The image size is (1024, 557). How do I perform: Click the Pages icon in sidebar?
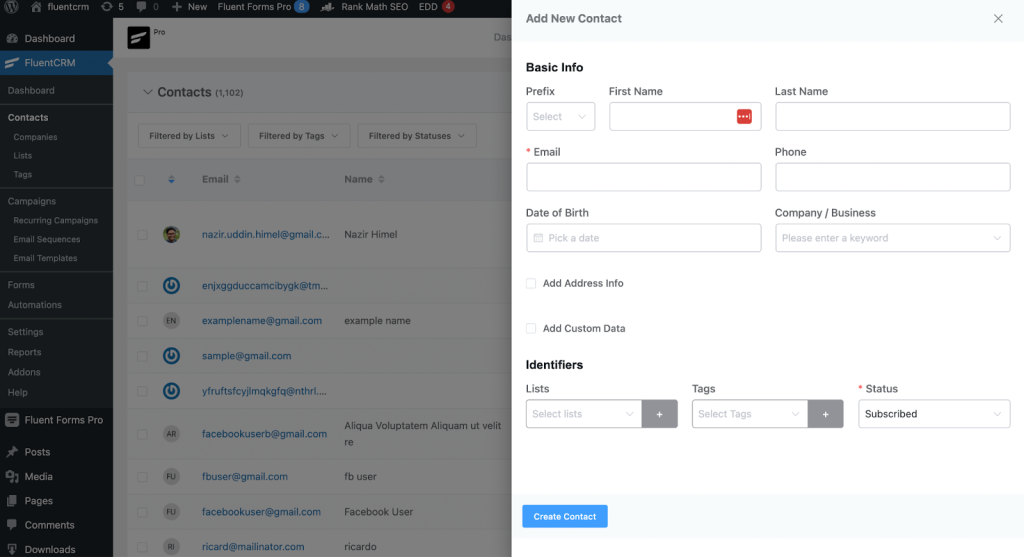click(12, 501)
